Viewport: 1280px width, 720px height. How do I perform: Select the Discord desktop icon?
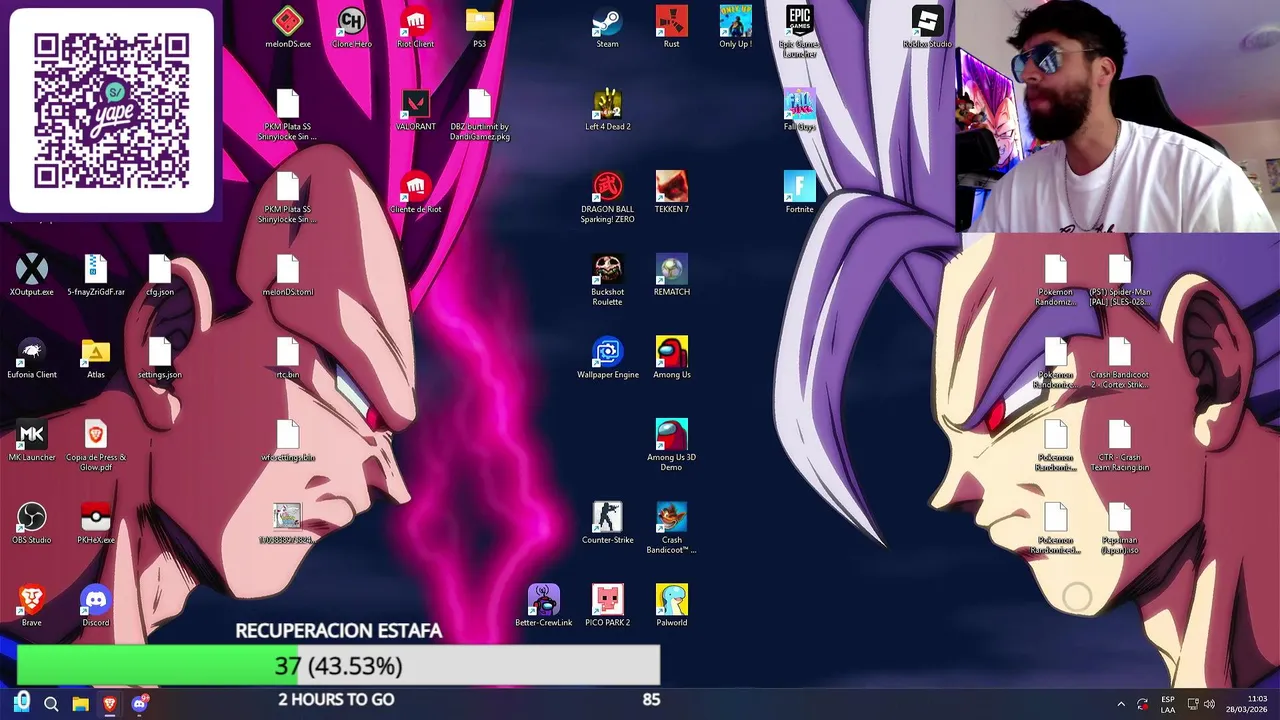coord(95,607)
